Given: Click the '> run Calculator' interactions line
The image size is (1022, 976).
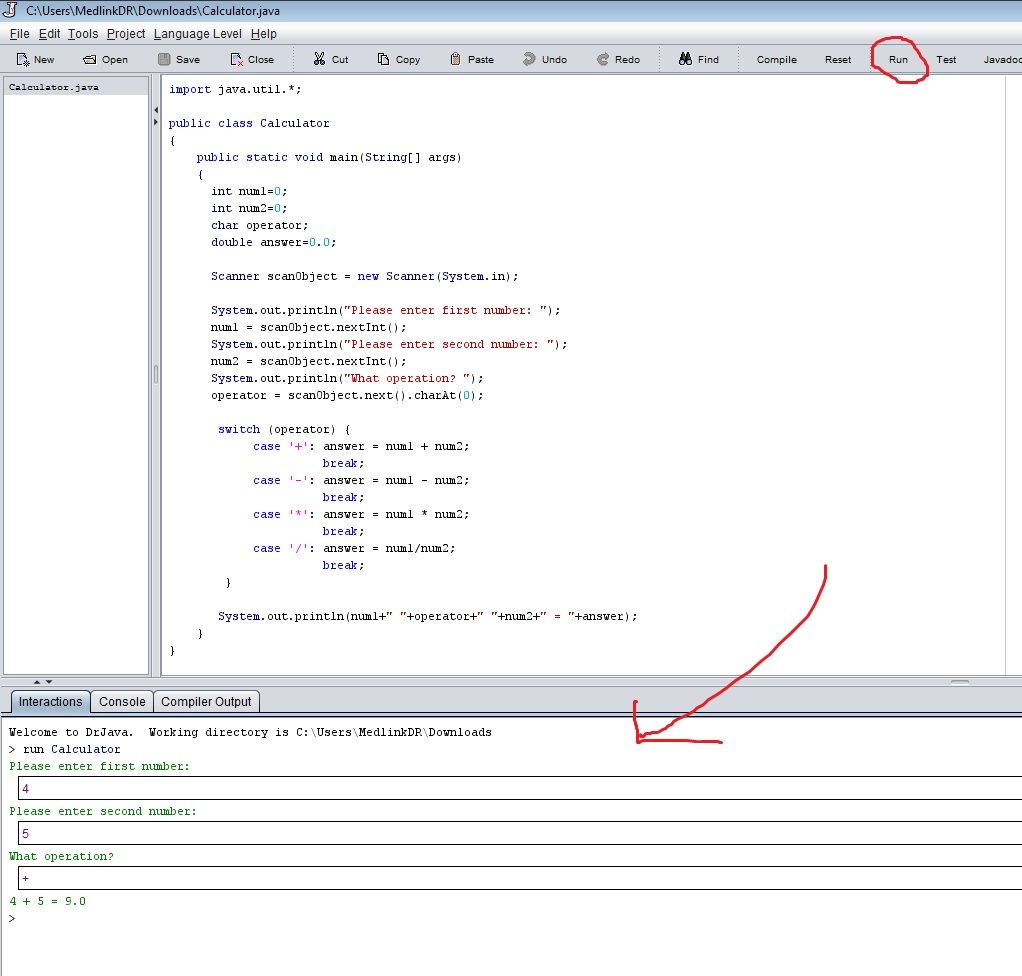Looking at the screenshot, I should coord(65,749).
